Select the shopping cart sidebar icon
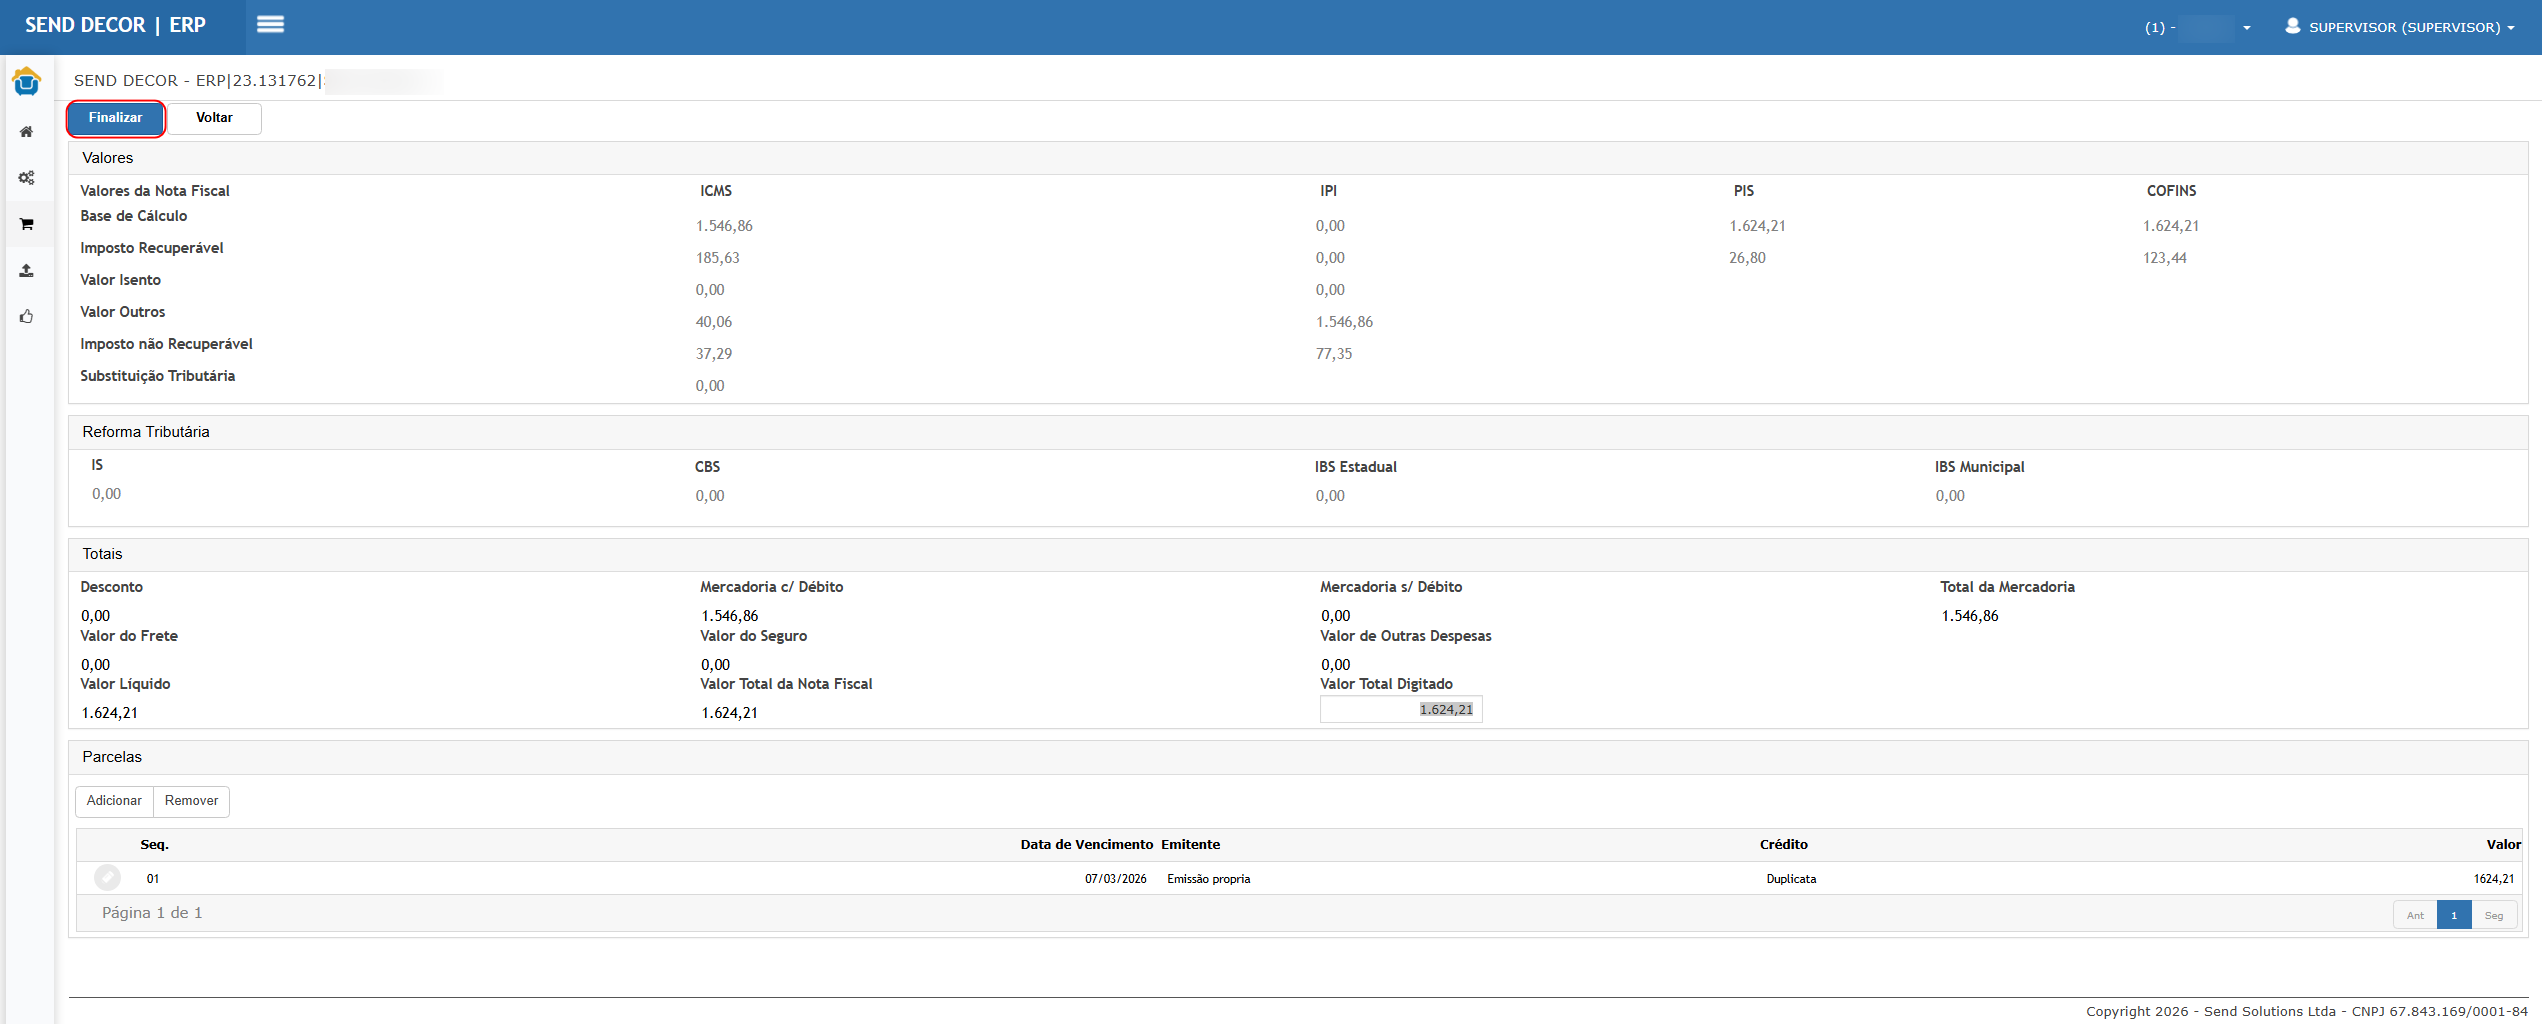This screenshot has height=1024, width=2542. click(27, 224)
